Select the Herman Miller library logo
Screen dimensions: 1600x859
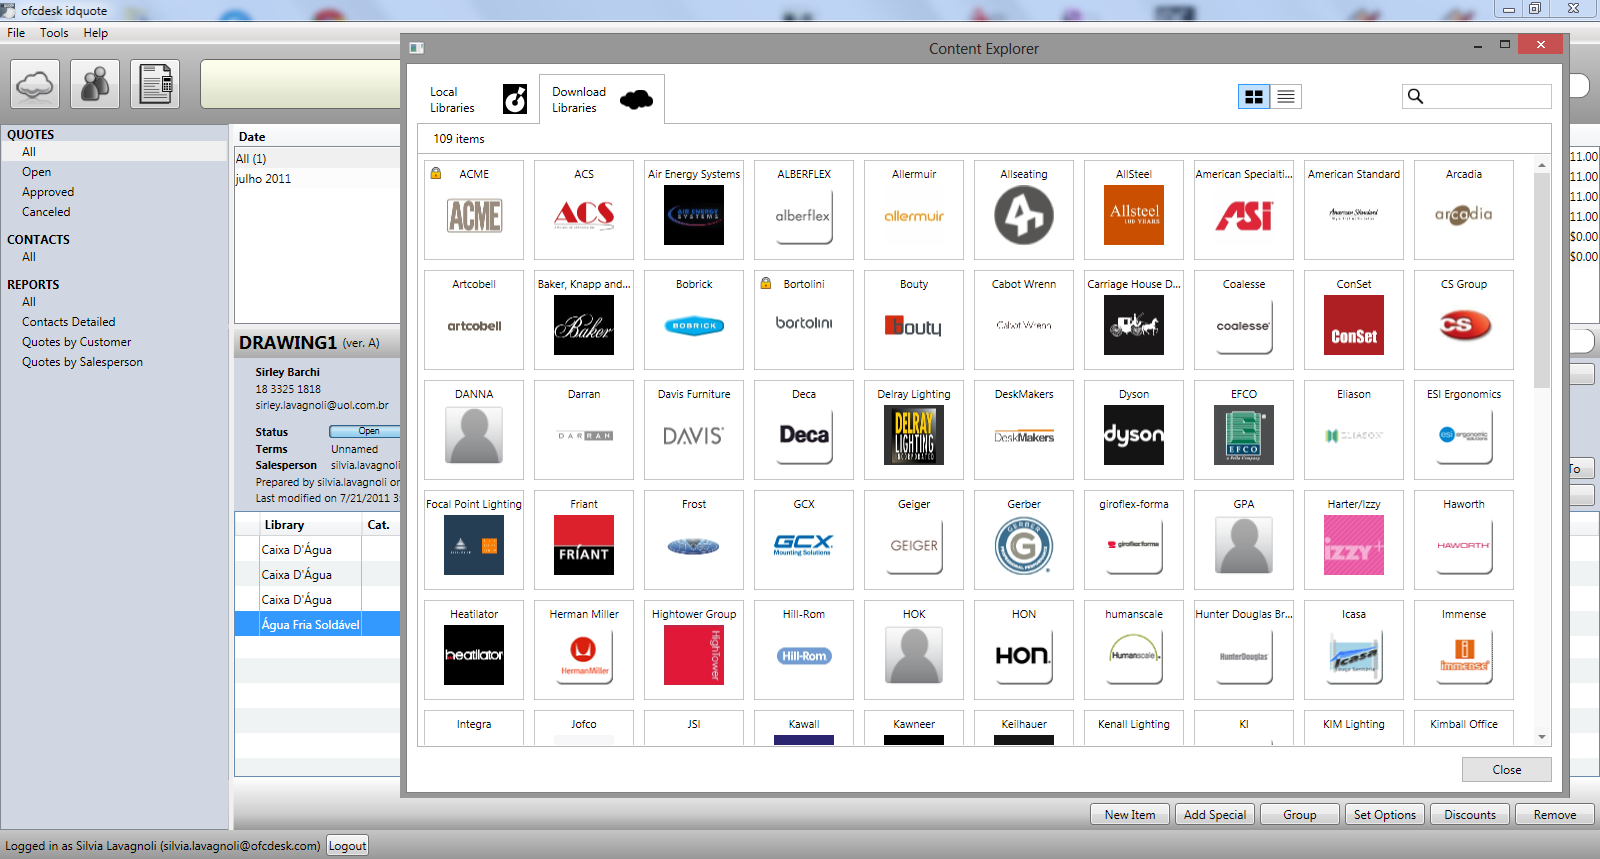[584, 655]
